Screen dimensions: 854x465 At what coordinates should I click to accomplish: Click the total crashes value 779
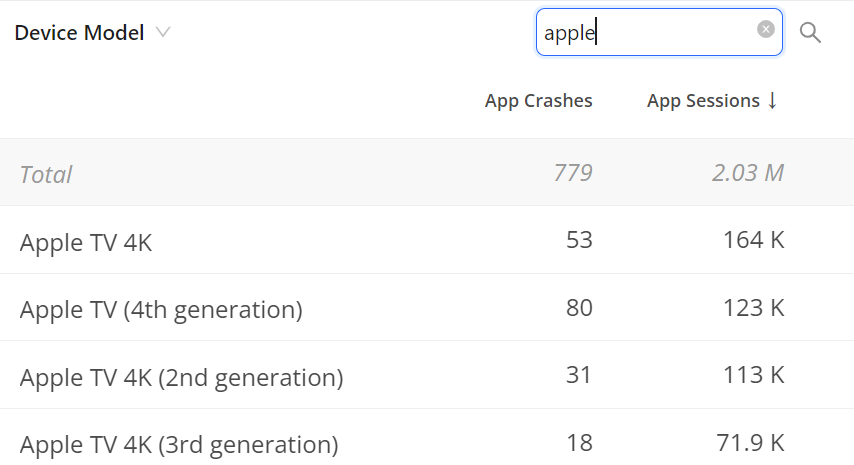(x=573, y=173)
